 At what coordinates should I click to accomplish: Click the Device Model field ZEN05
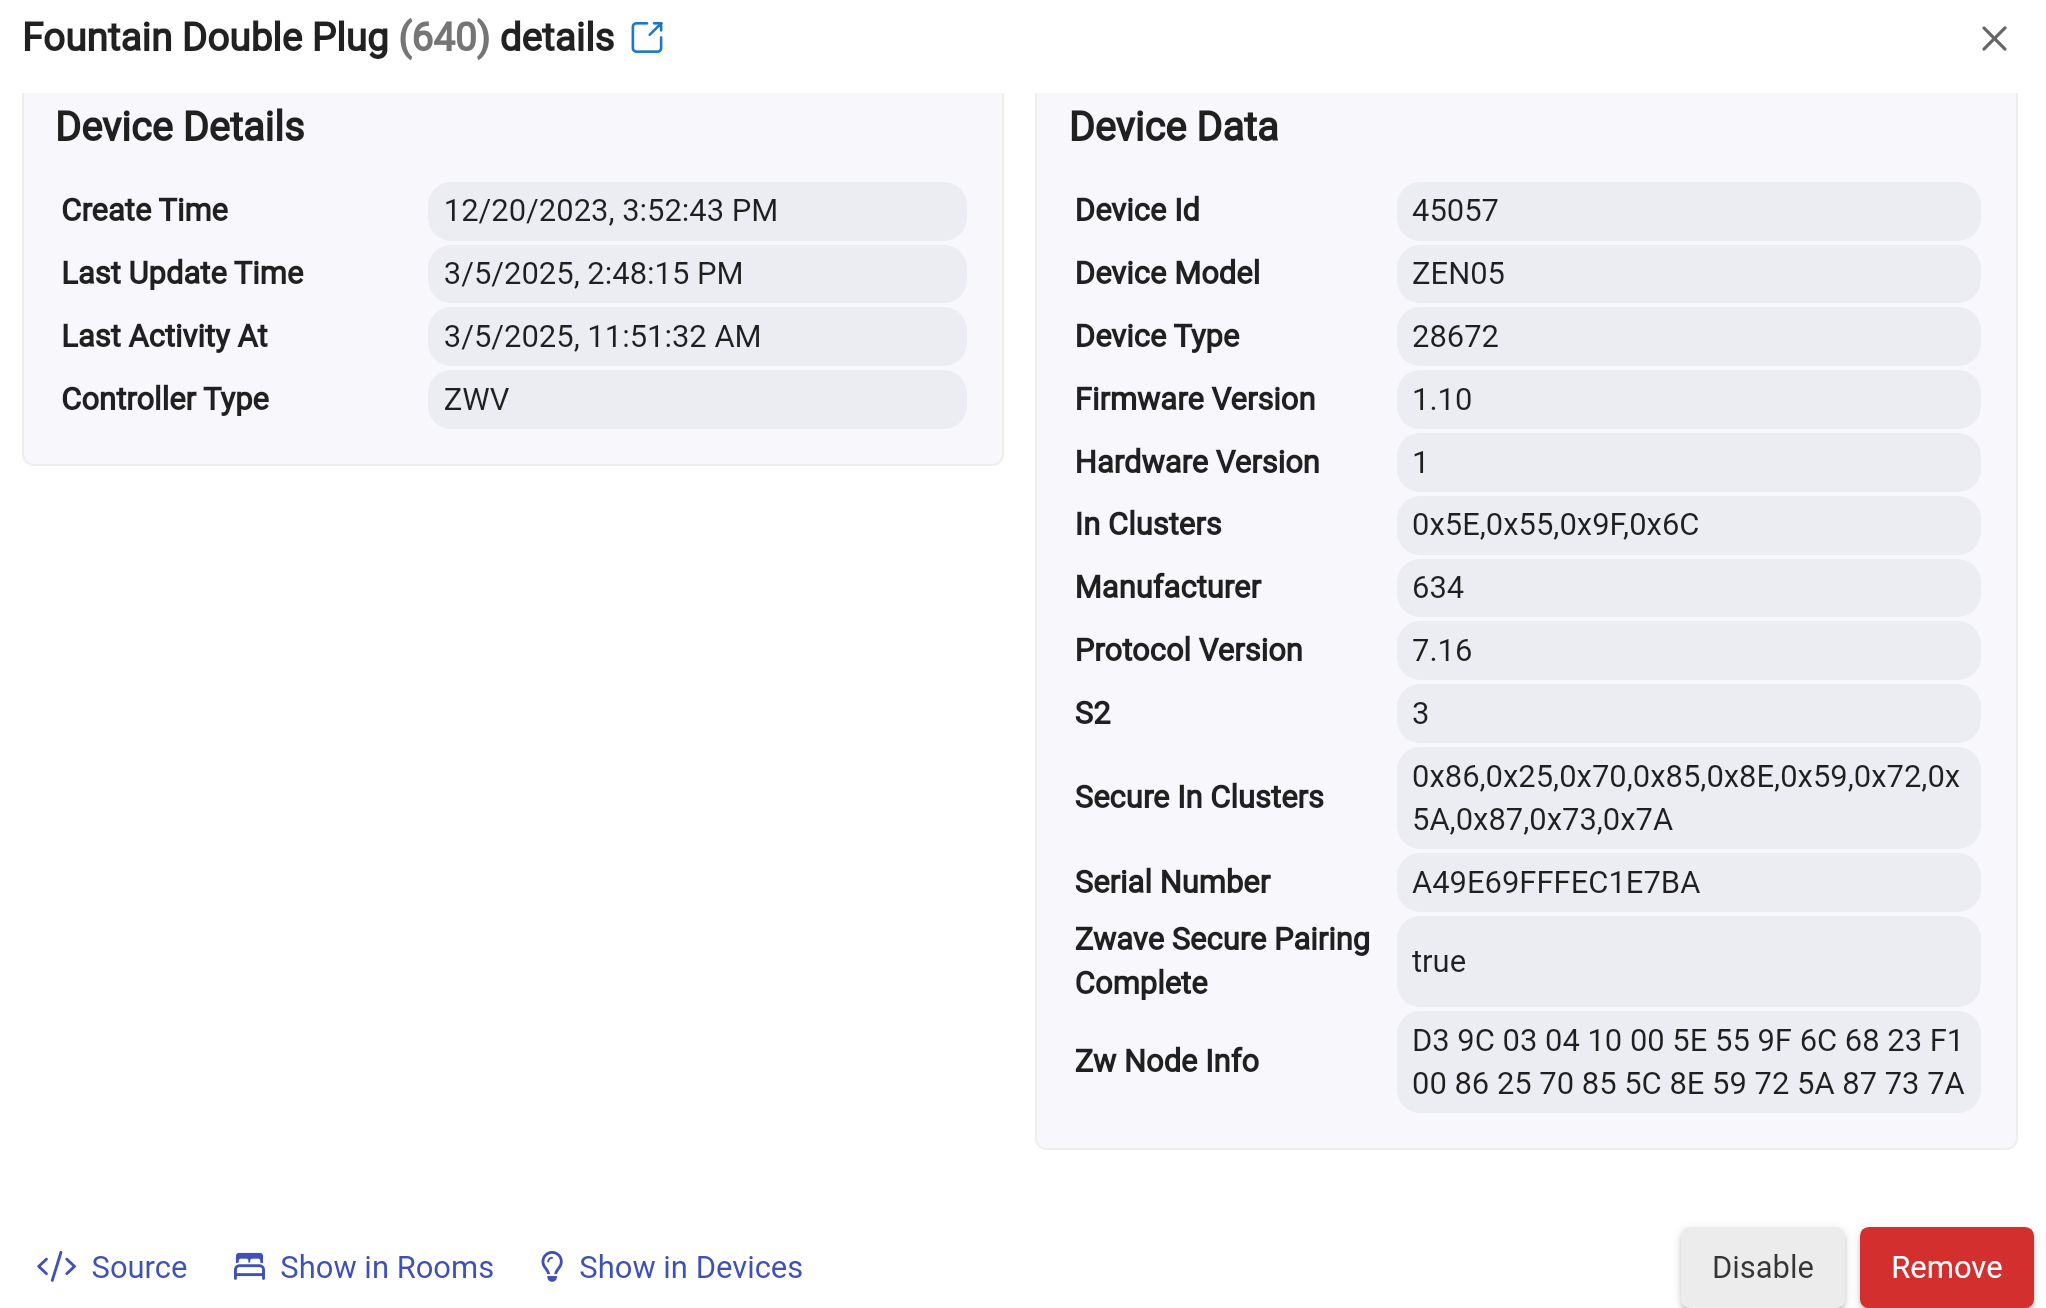[1458, 274]
